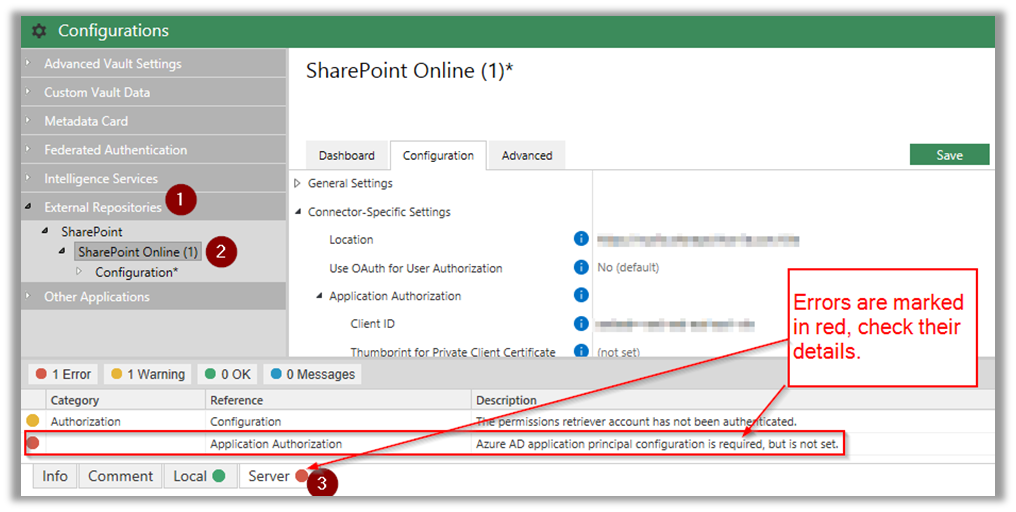Collapse Connector-Specific Settings
Viewport: 1016px width, 512px height.
(x=297, y=212)
